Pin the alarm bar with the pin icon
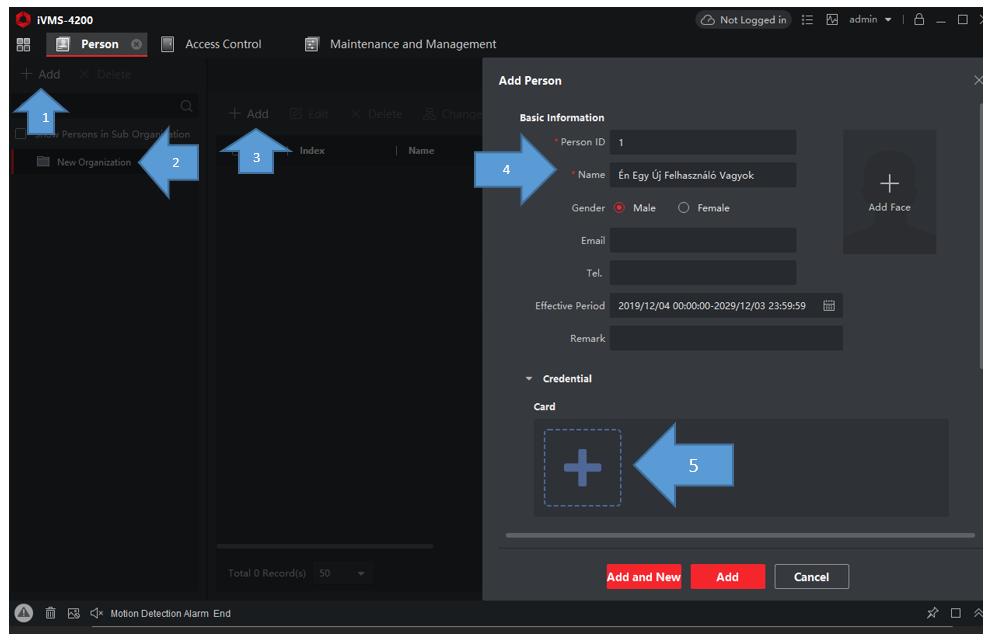This screenshot has height=643, width=990. (x=932, y=613)
